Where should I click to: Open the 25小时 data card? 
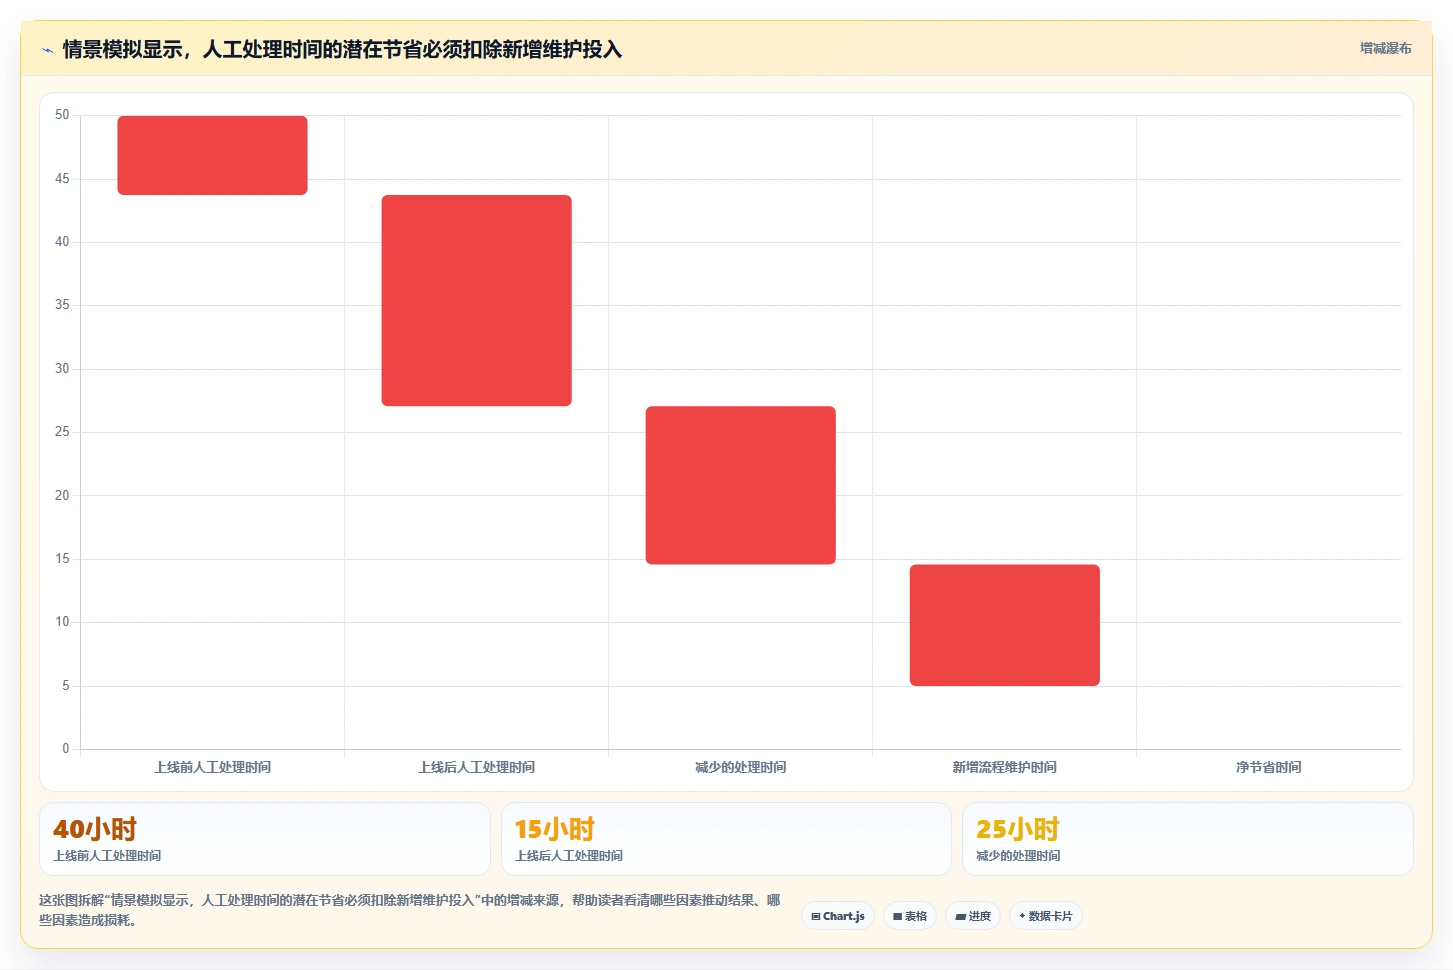point(1187,839)
